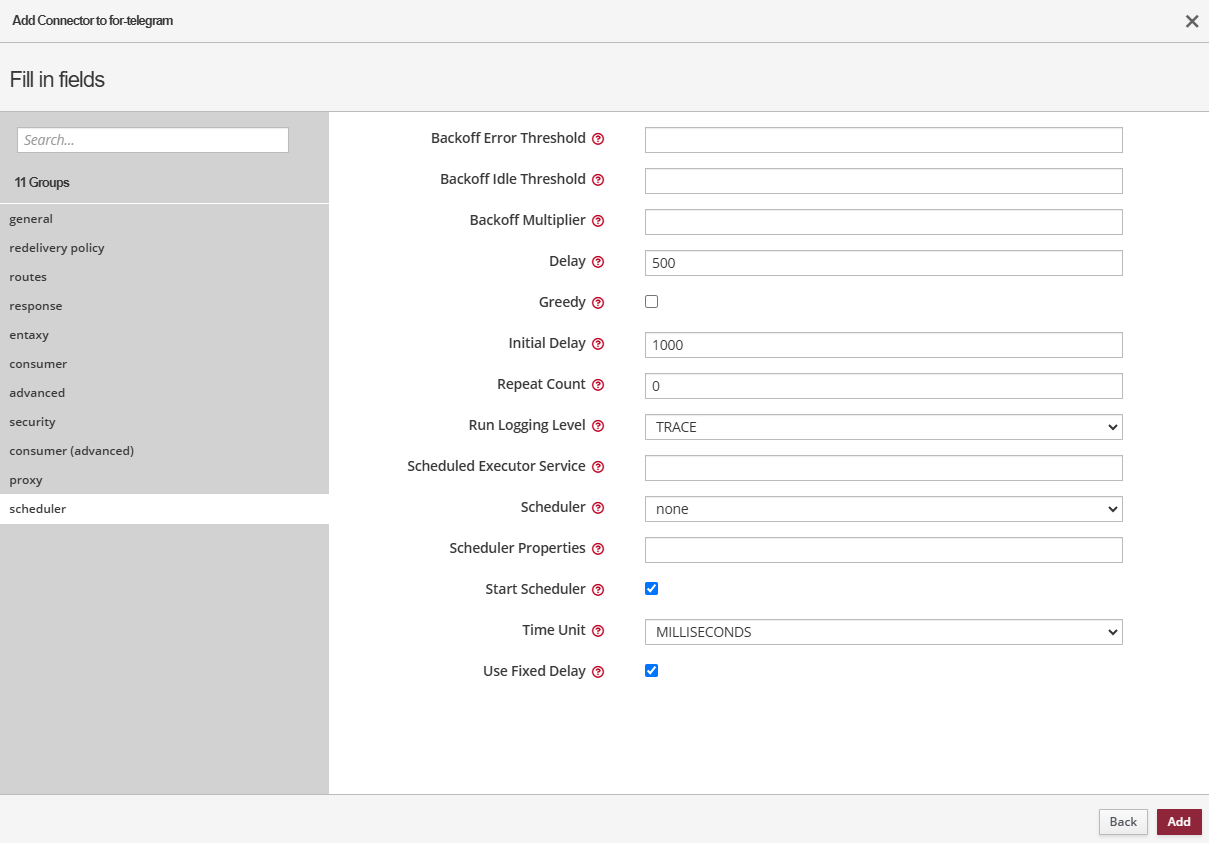Image resolution: width=1209 pixels, height=843 pixels.
Task: Select the redelivery policy group
Action: click(57, 248)
